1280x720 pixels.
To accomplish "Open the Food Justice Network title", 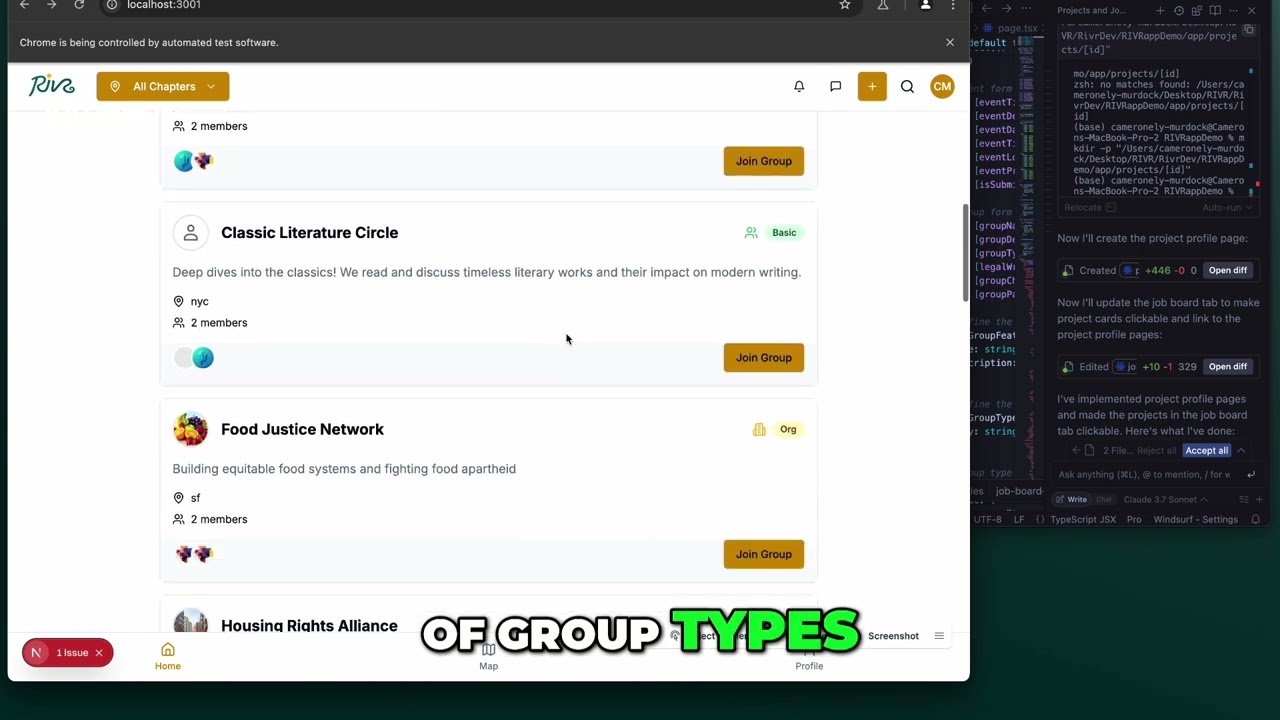I will click(302, 429).
